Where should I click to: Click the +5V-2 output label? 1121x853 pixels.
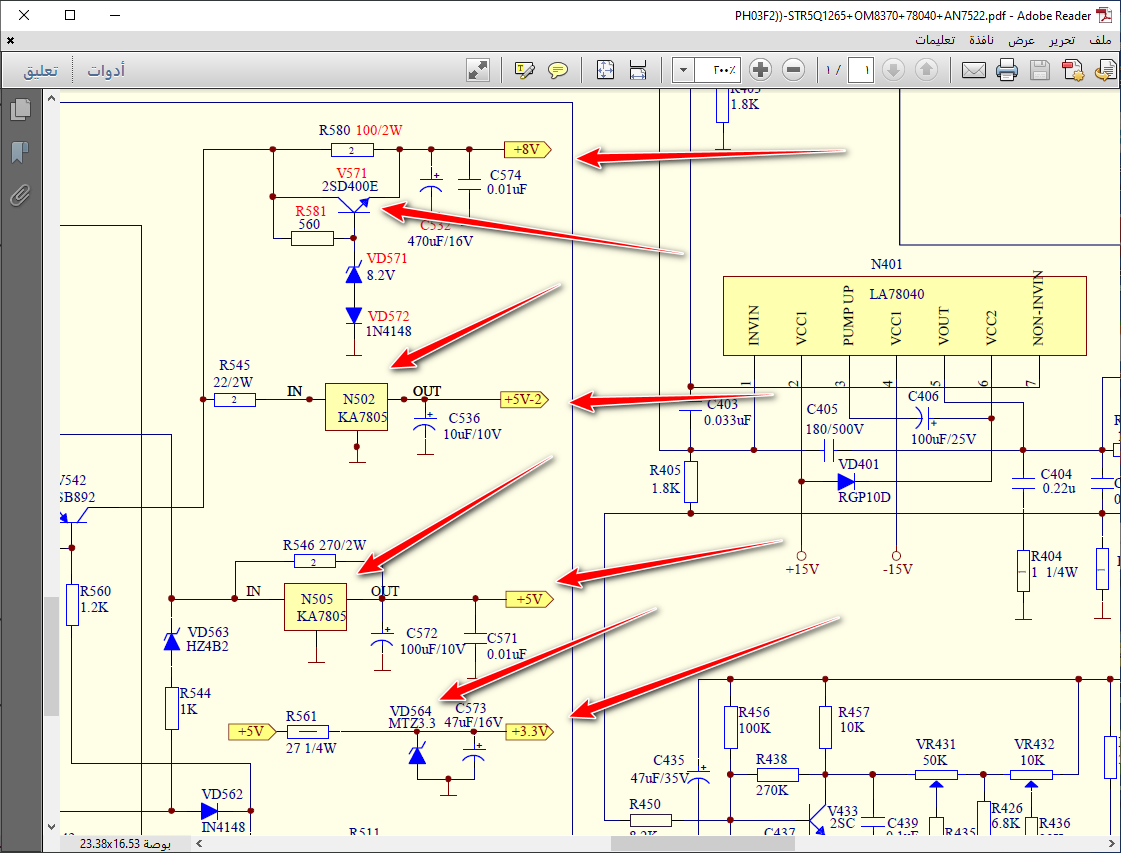coord(524,399)
